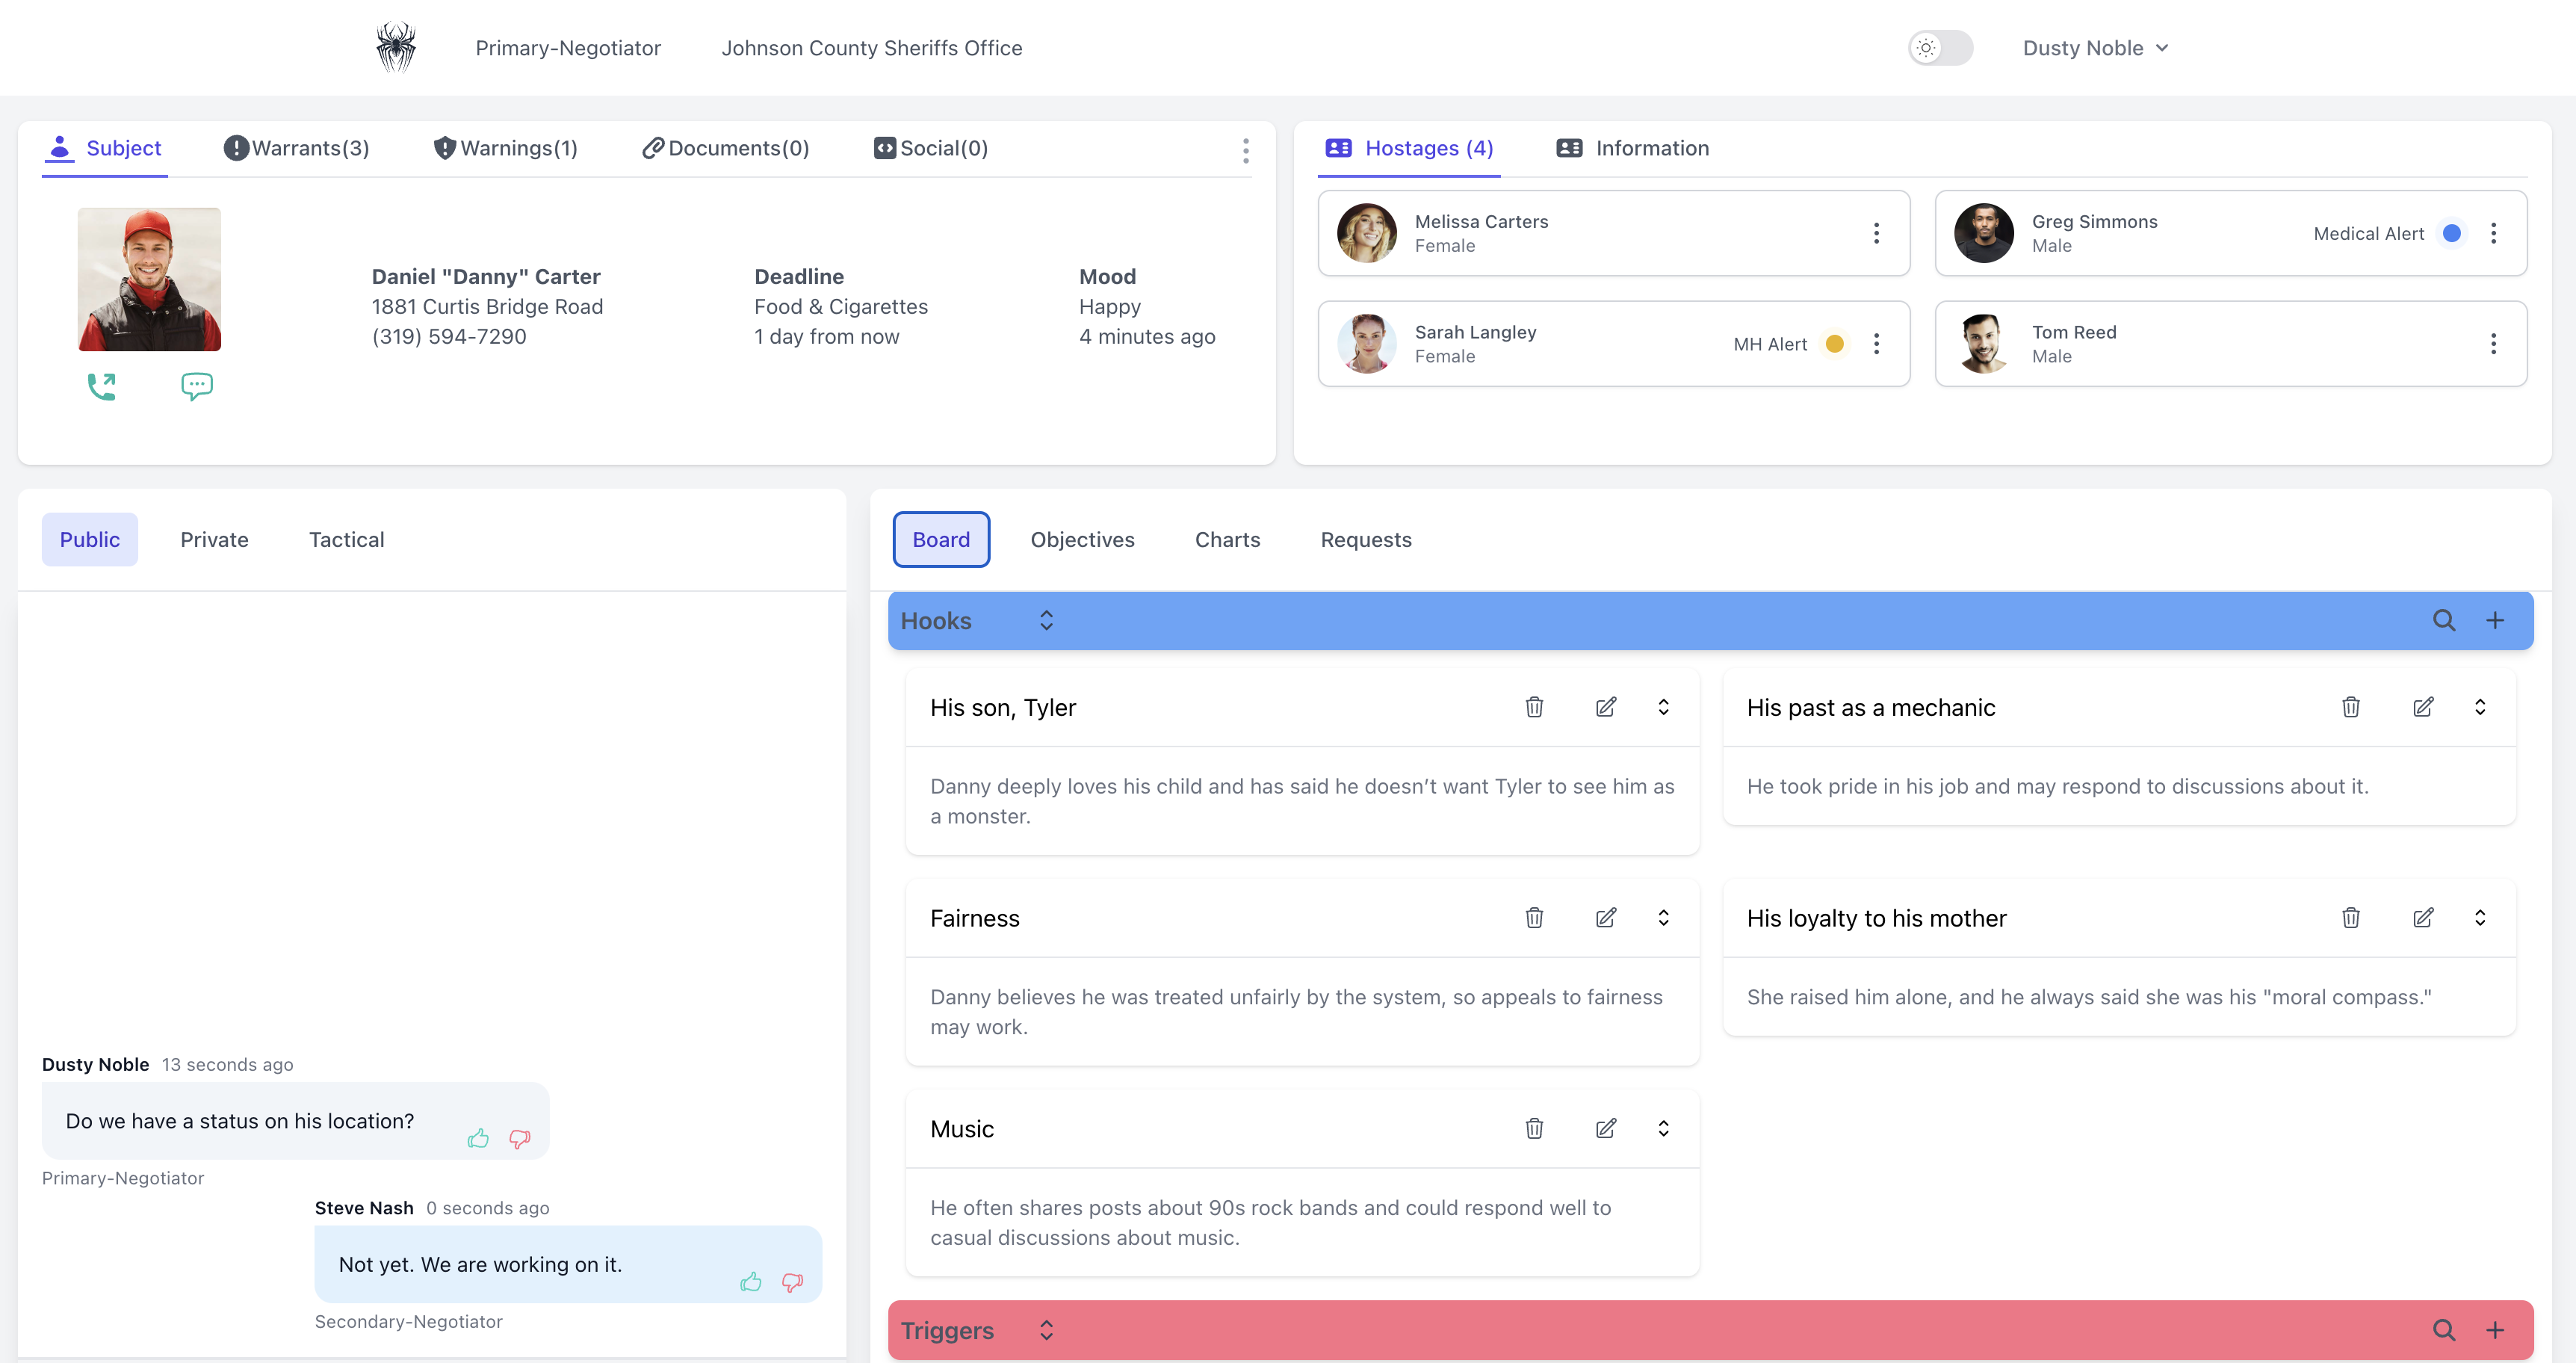This screenshot has height=1363, width=2576.
Task: Open the Dusty Noble user dropdown
Action: point(2095,48)
